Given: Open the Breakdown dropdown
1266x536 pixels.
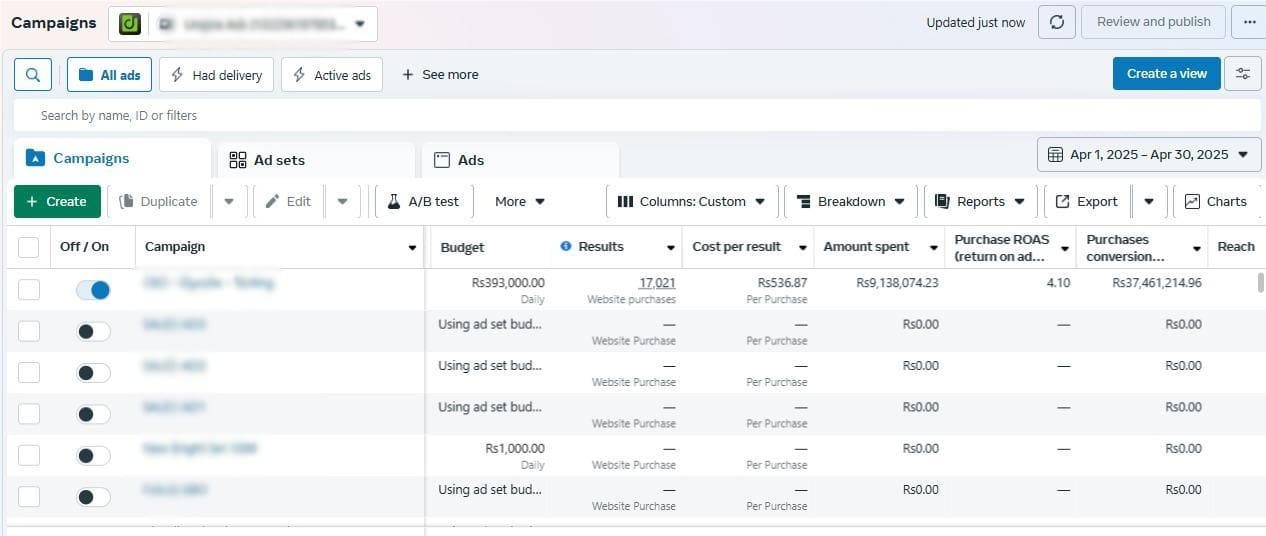Looking at the screenshot, I should coord(850,201).
